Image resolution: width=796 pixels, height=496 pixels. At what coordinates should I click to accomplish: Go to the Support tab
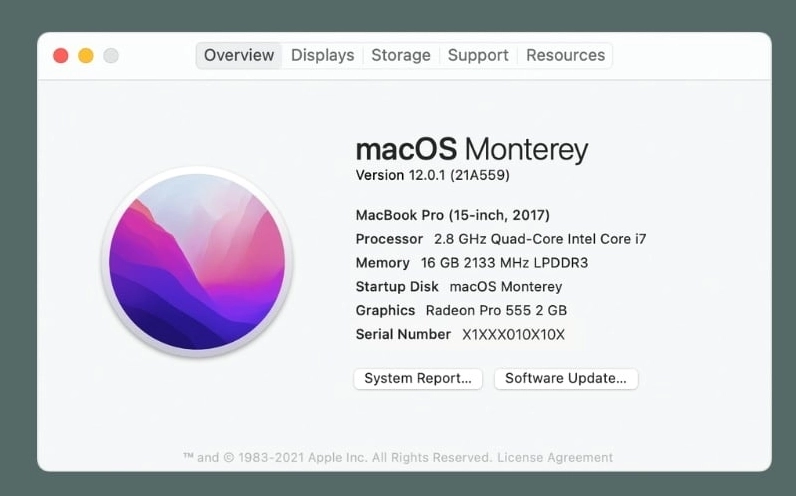(478, 55)
